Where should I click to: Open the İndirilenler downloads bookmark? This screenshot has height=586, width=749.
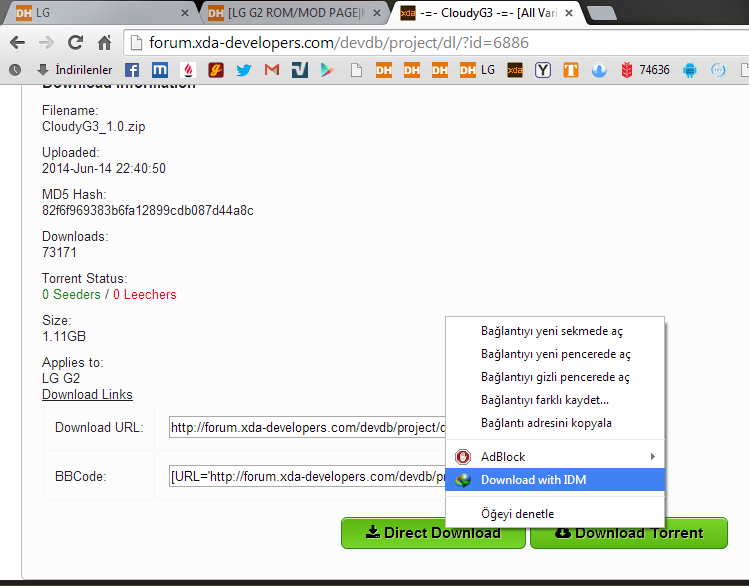click(75, 70)
